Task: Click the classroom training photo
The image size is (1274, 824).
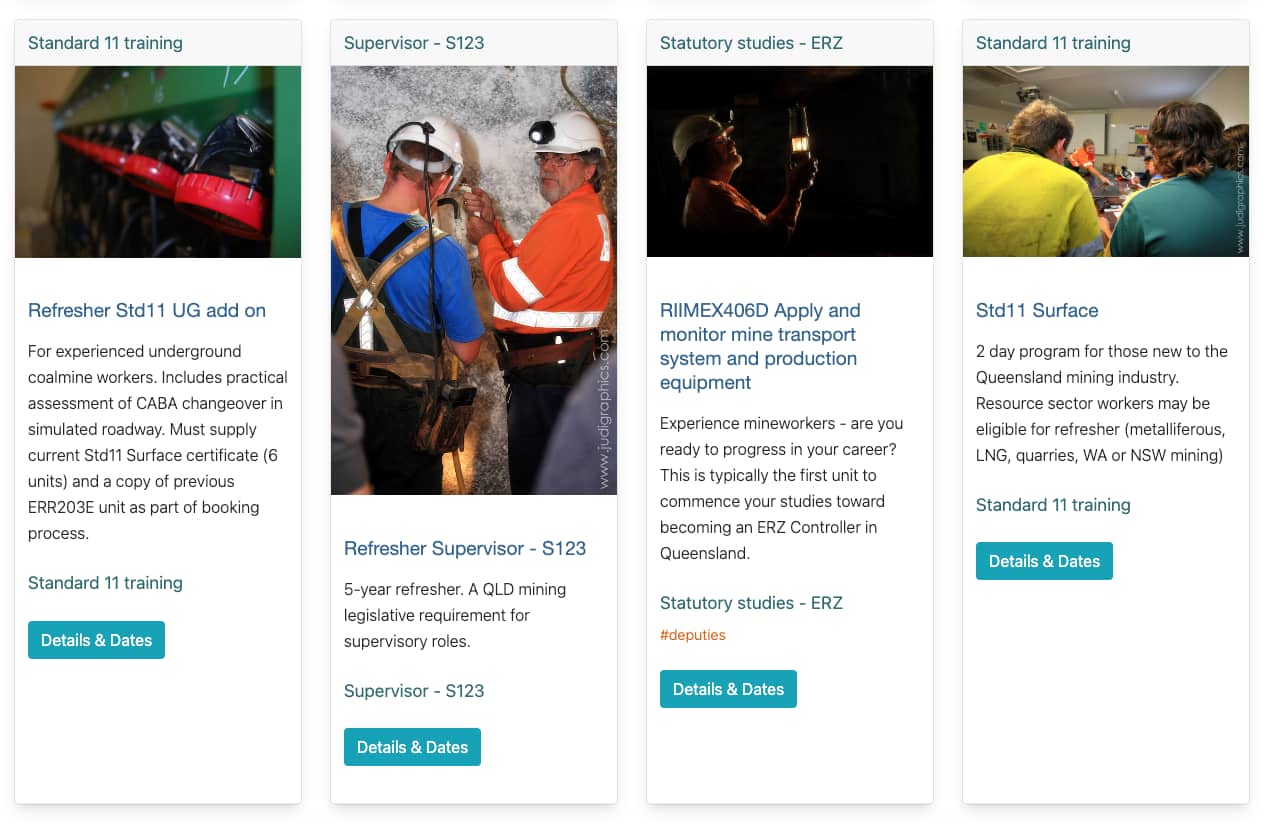Action: point(1106,162)
